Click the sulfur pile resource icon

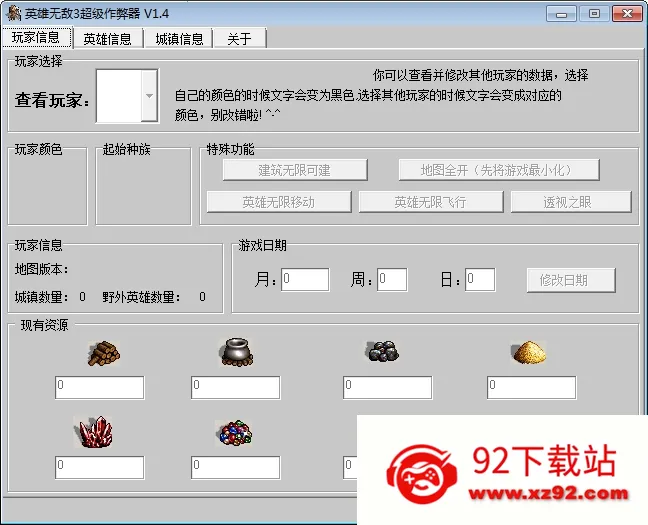(529, 353)
